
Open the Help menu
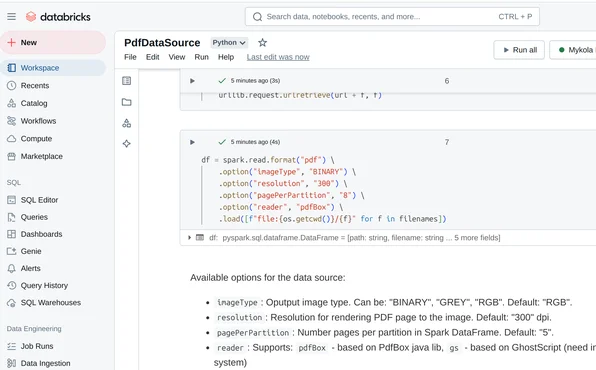[226, 57]
